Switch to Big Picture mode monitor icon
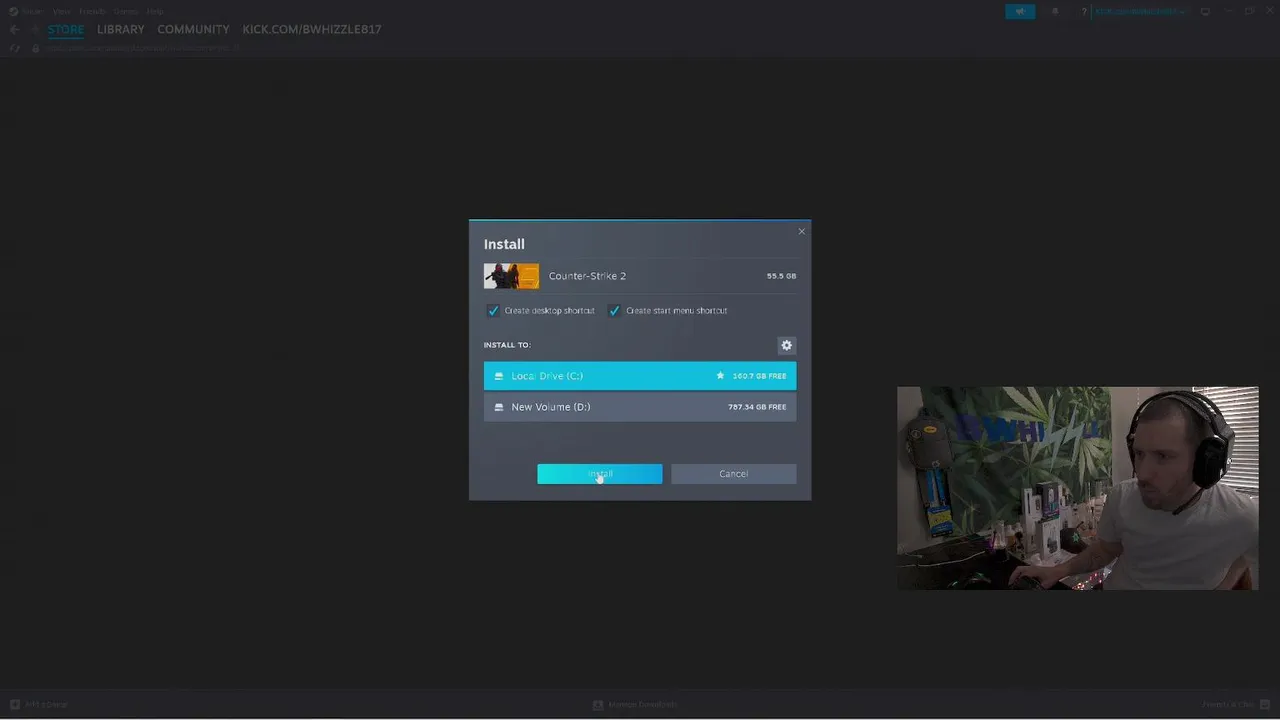Viewport: 1280px width, 720px height. (x=1205, y=11)
